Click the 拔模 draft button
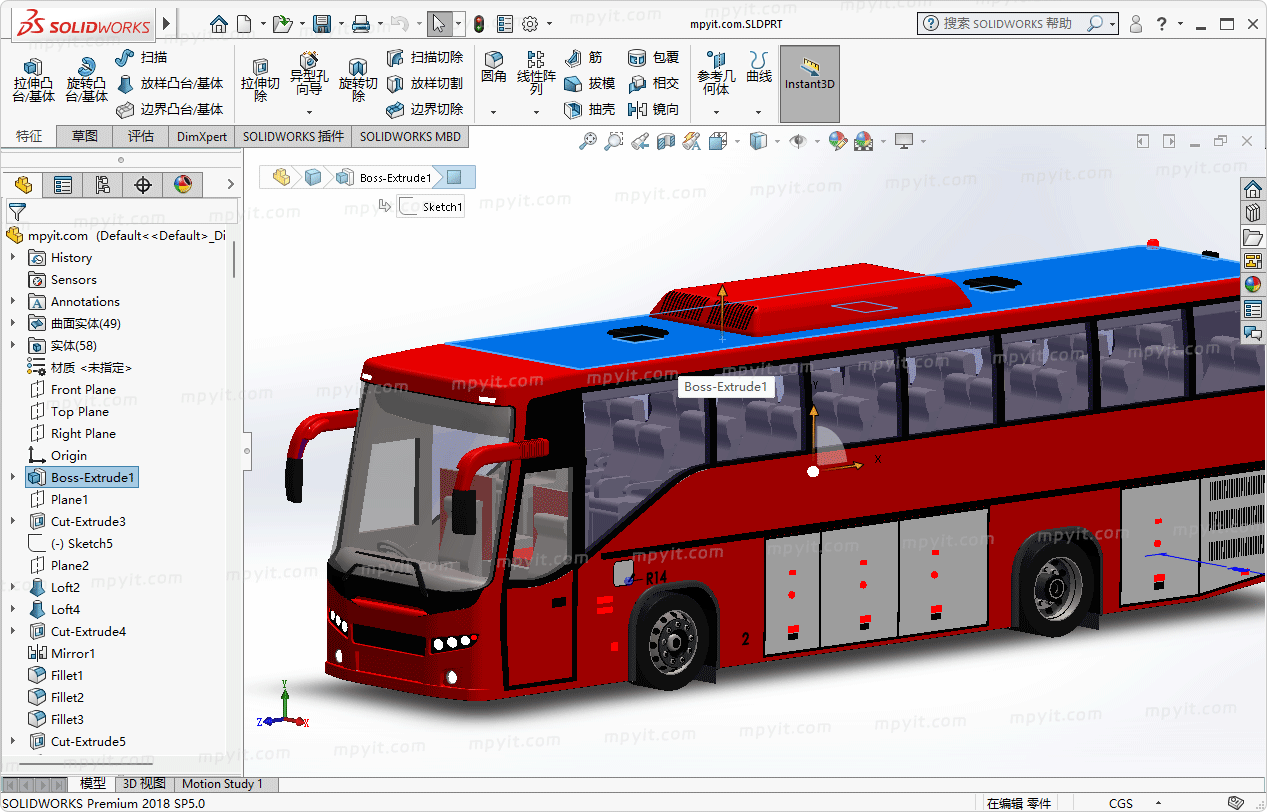The width and height of the screenshot is (1267, 812). [x=590, y=84]
